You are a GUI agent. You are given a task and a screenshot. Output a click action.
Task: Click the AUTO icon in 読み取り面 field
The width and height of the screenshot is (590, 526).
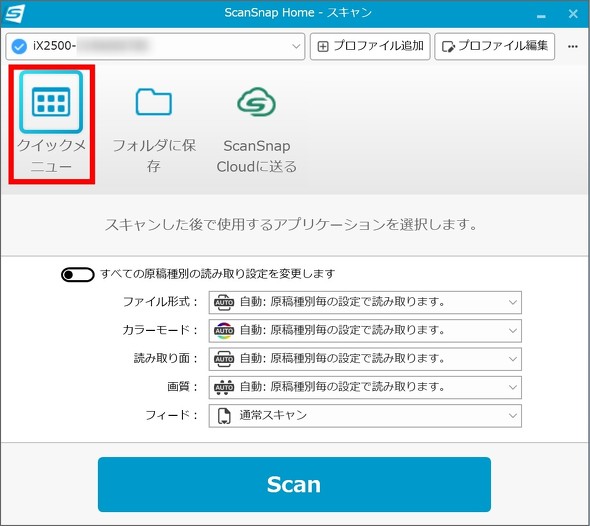[224, 359]
